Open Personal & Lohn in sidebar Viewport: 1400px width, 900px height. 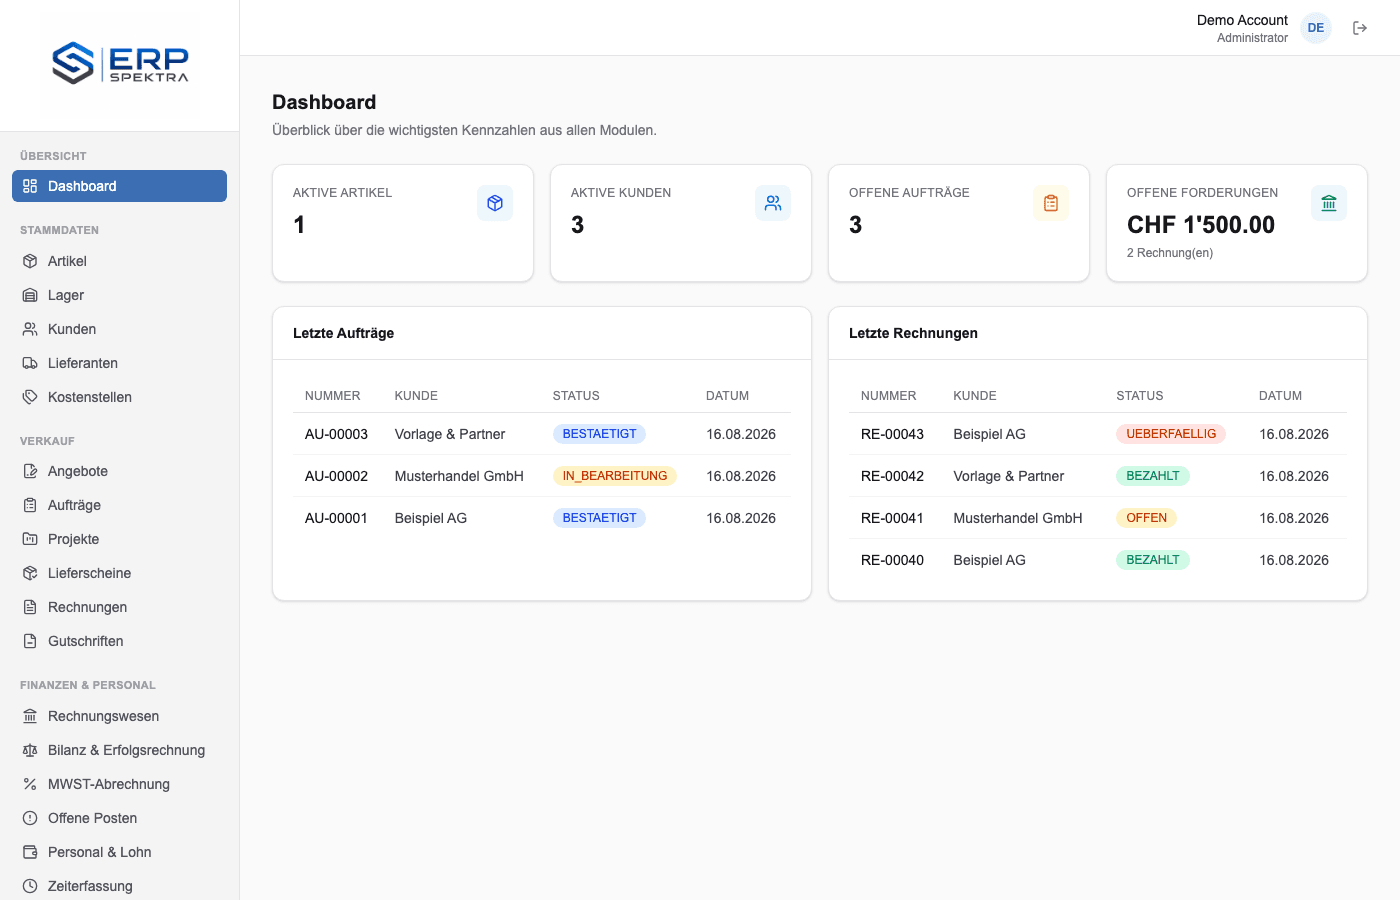tap(119, 852)
